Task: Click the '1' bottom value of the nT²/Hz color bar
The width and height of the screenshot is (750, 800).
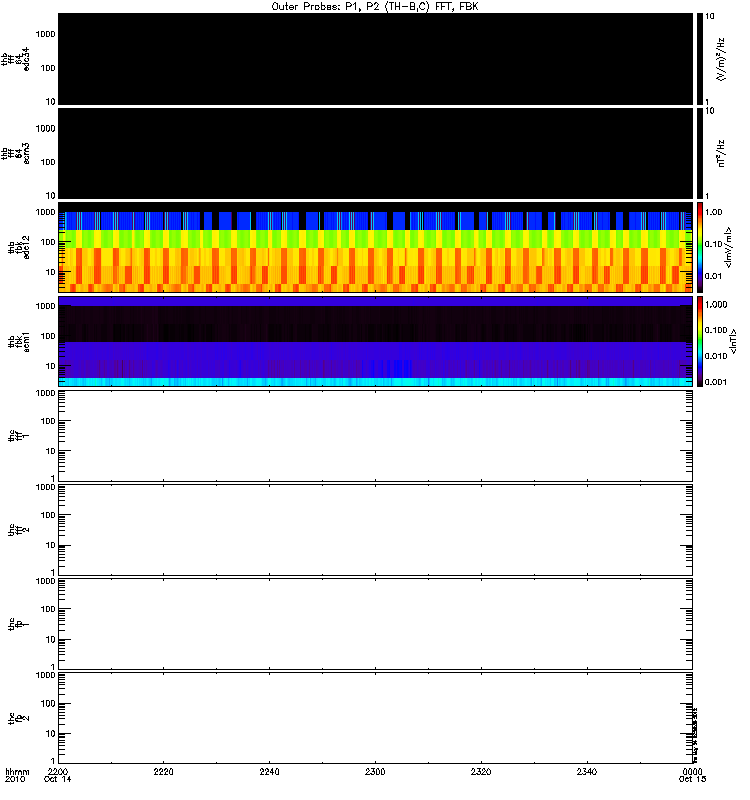Action: (x=707, y=196)
